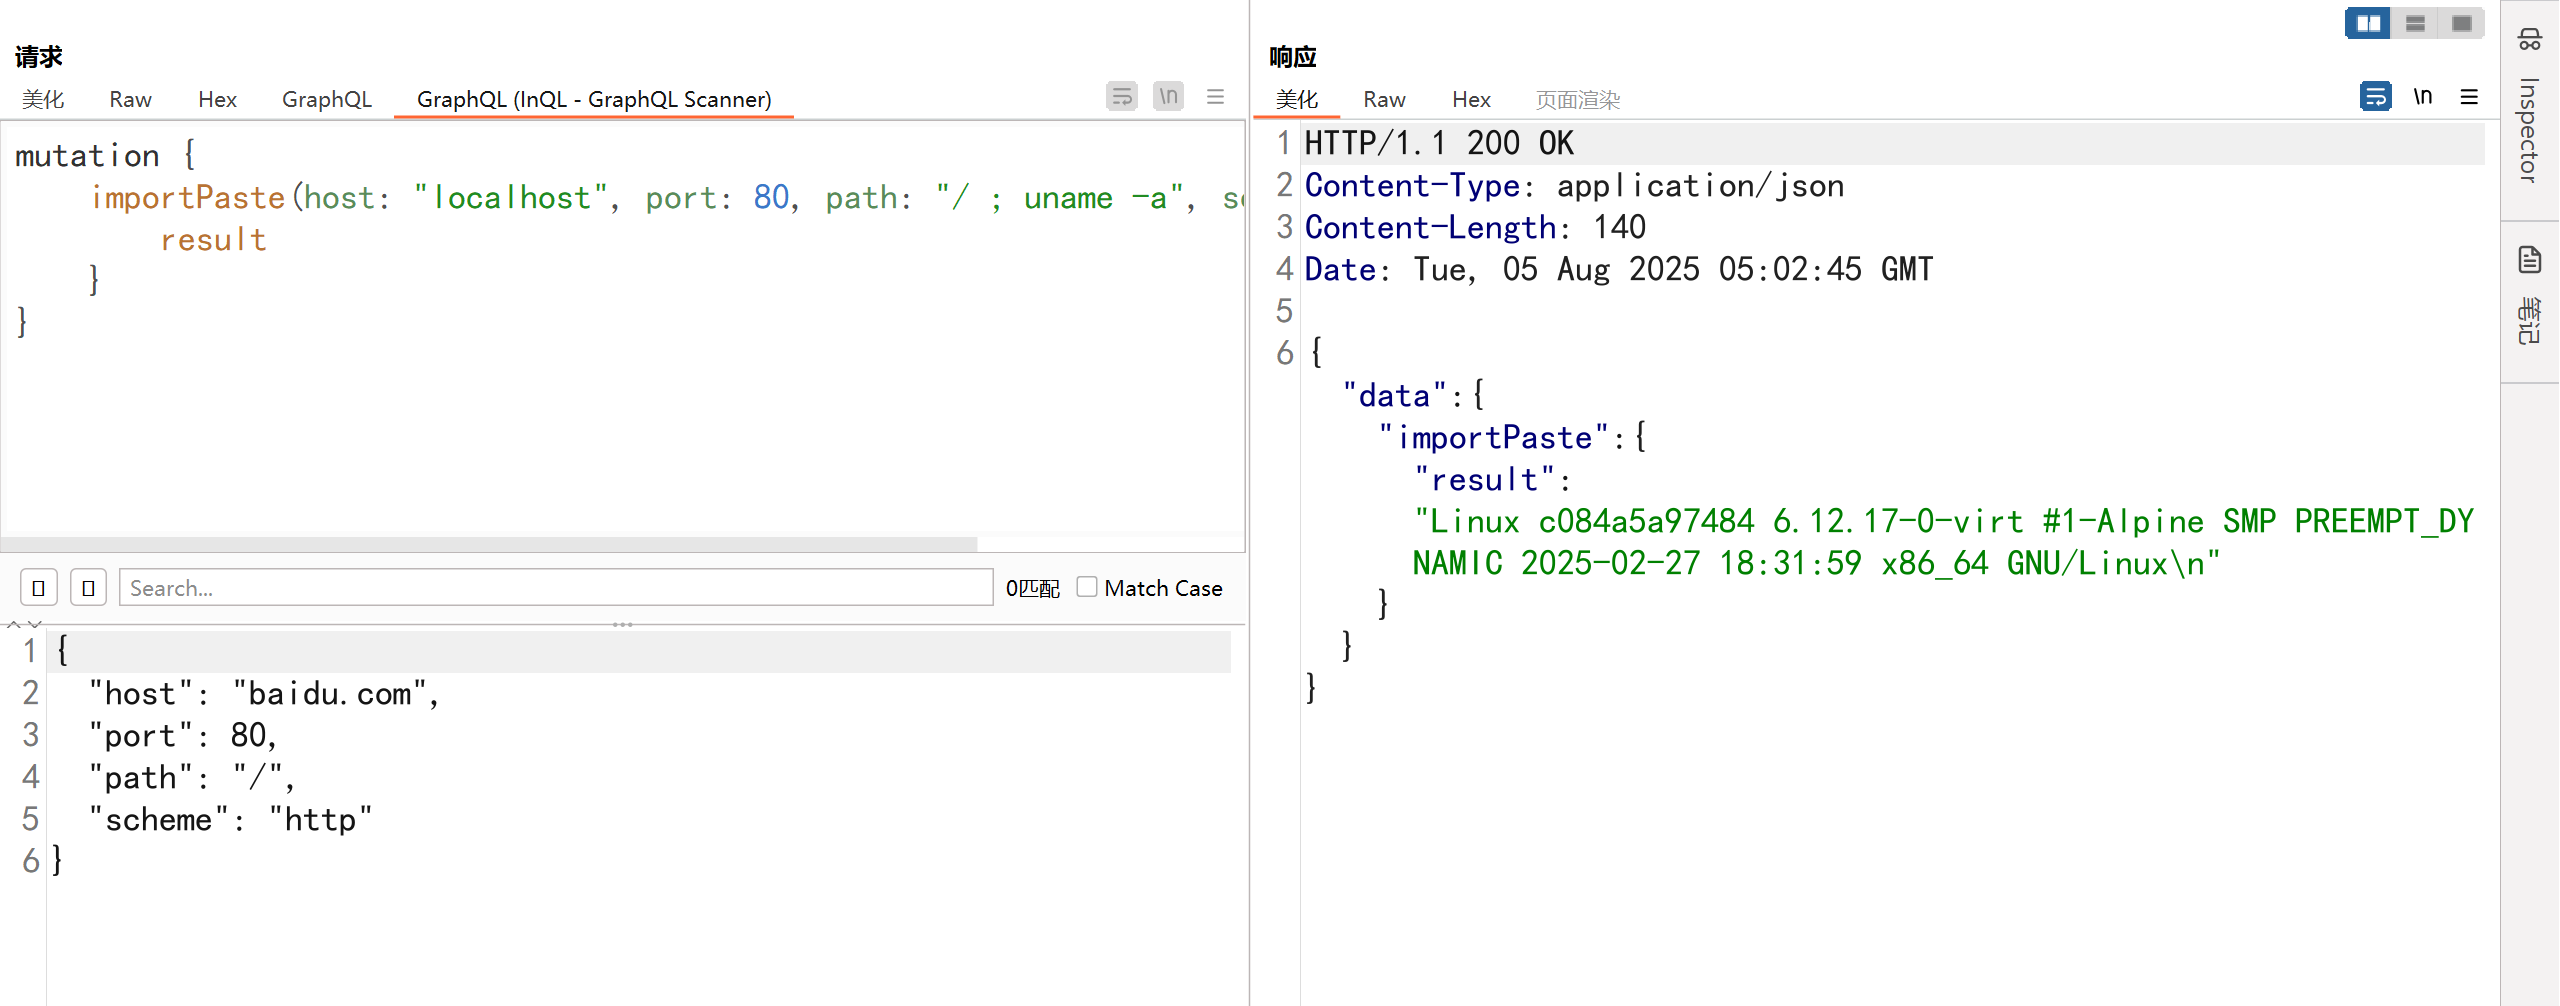Enable the Match Case checkbox
2560x1006 pixels.
click(x=1087, y=587)
